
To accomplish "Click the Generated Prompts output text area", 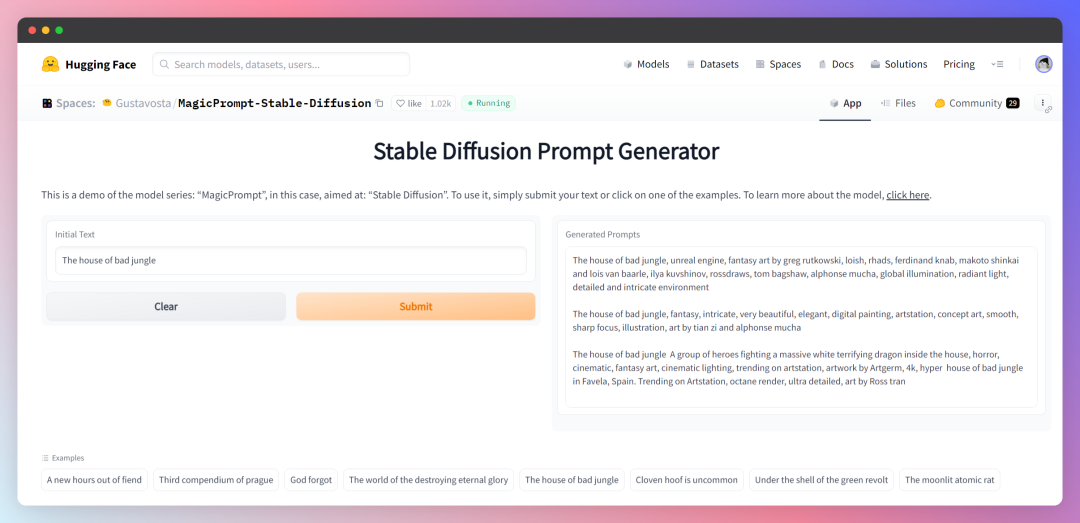I will pyautogui.click(x=801, y=327).
